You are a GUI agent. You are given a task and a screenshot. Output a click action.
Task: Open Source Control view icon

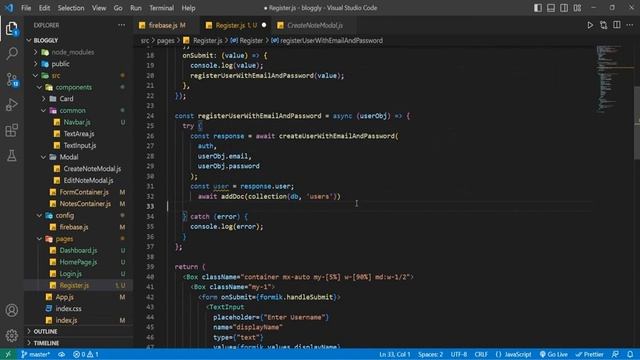point(12,79)
